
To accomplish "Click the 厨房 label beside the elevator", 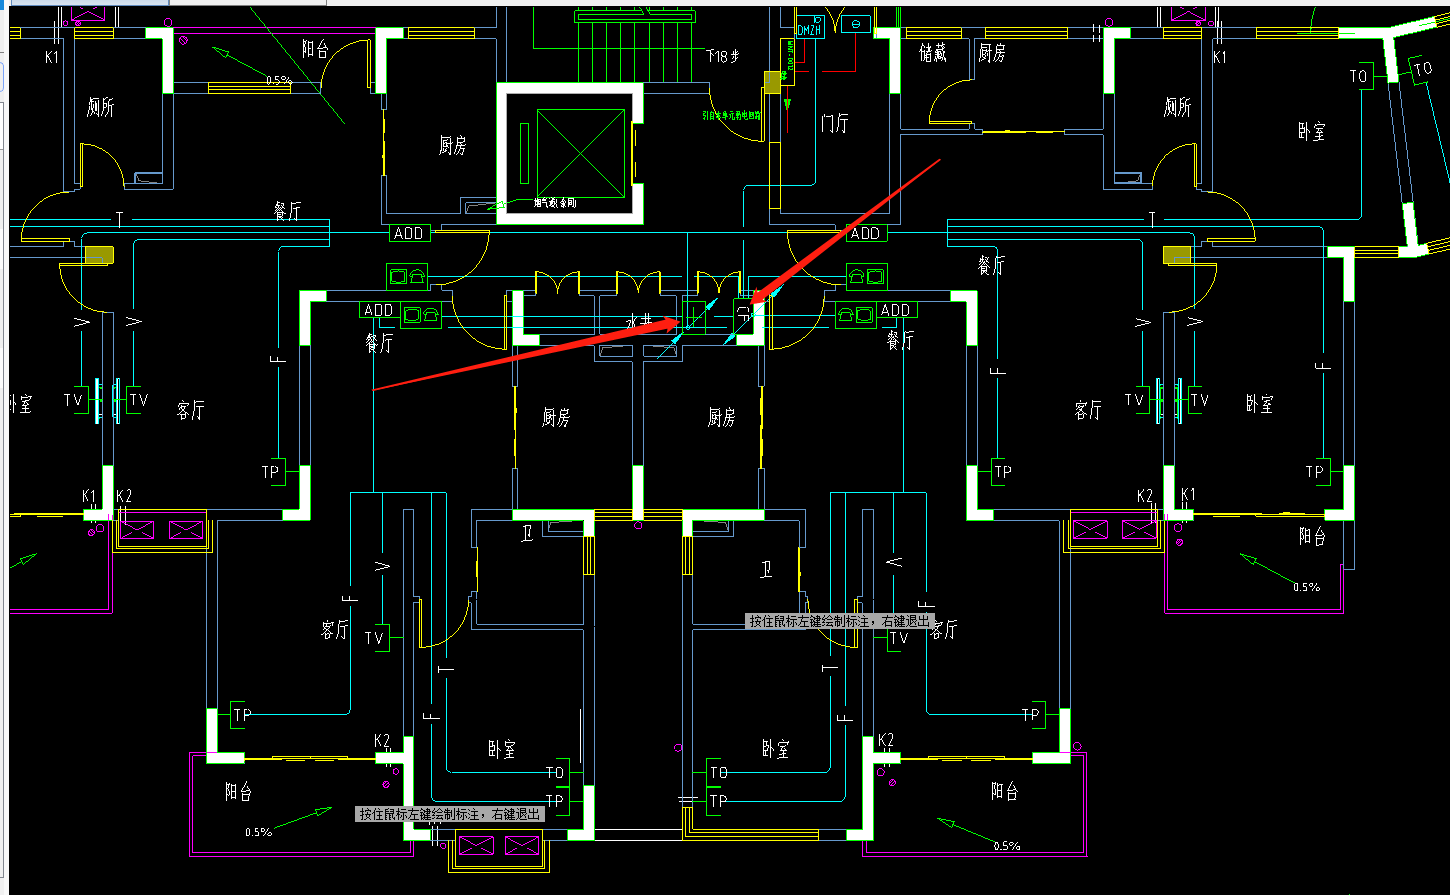I will click(x=453, y=146).
